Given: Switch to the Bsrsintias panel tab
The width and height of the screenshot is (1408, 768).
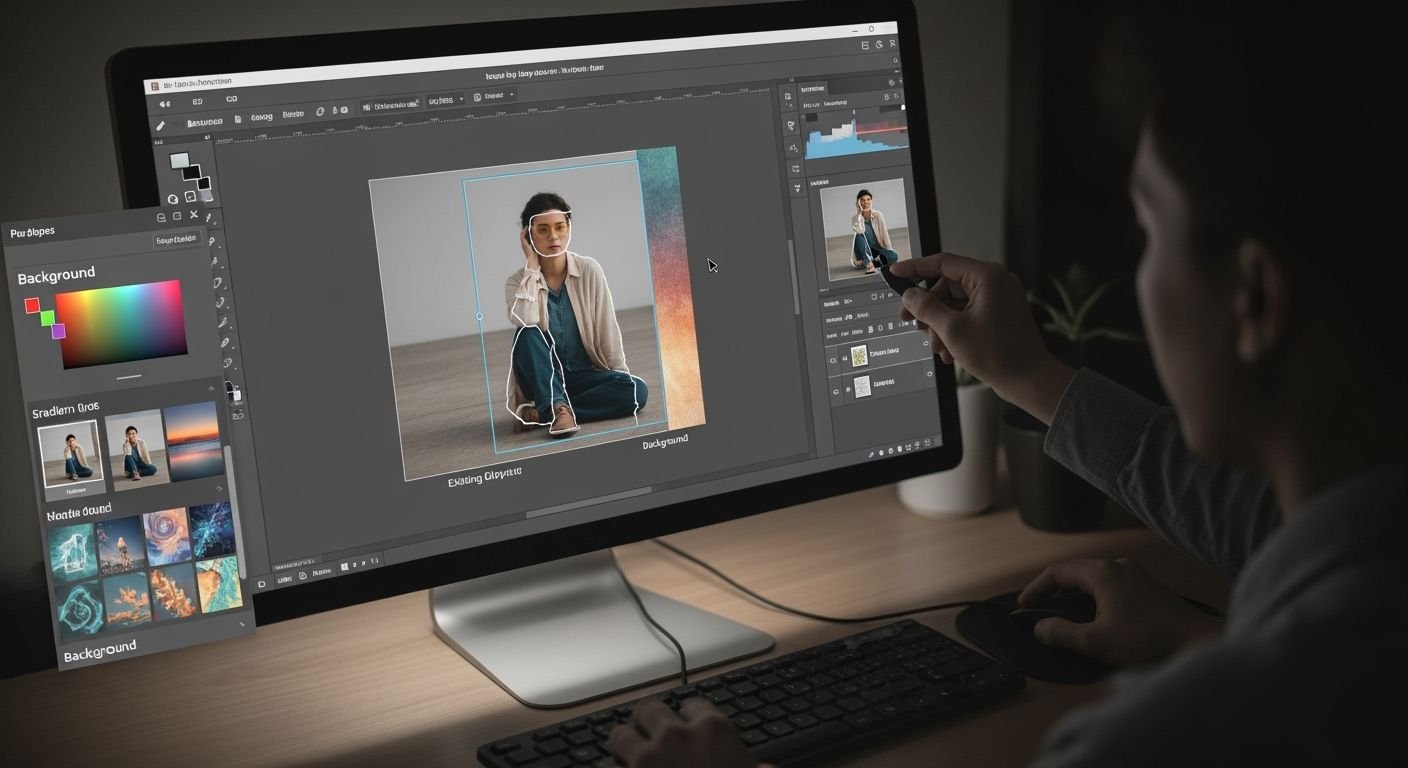Looking at the screenshot, I should (813, 90).
